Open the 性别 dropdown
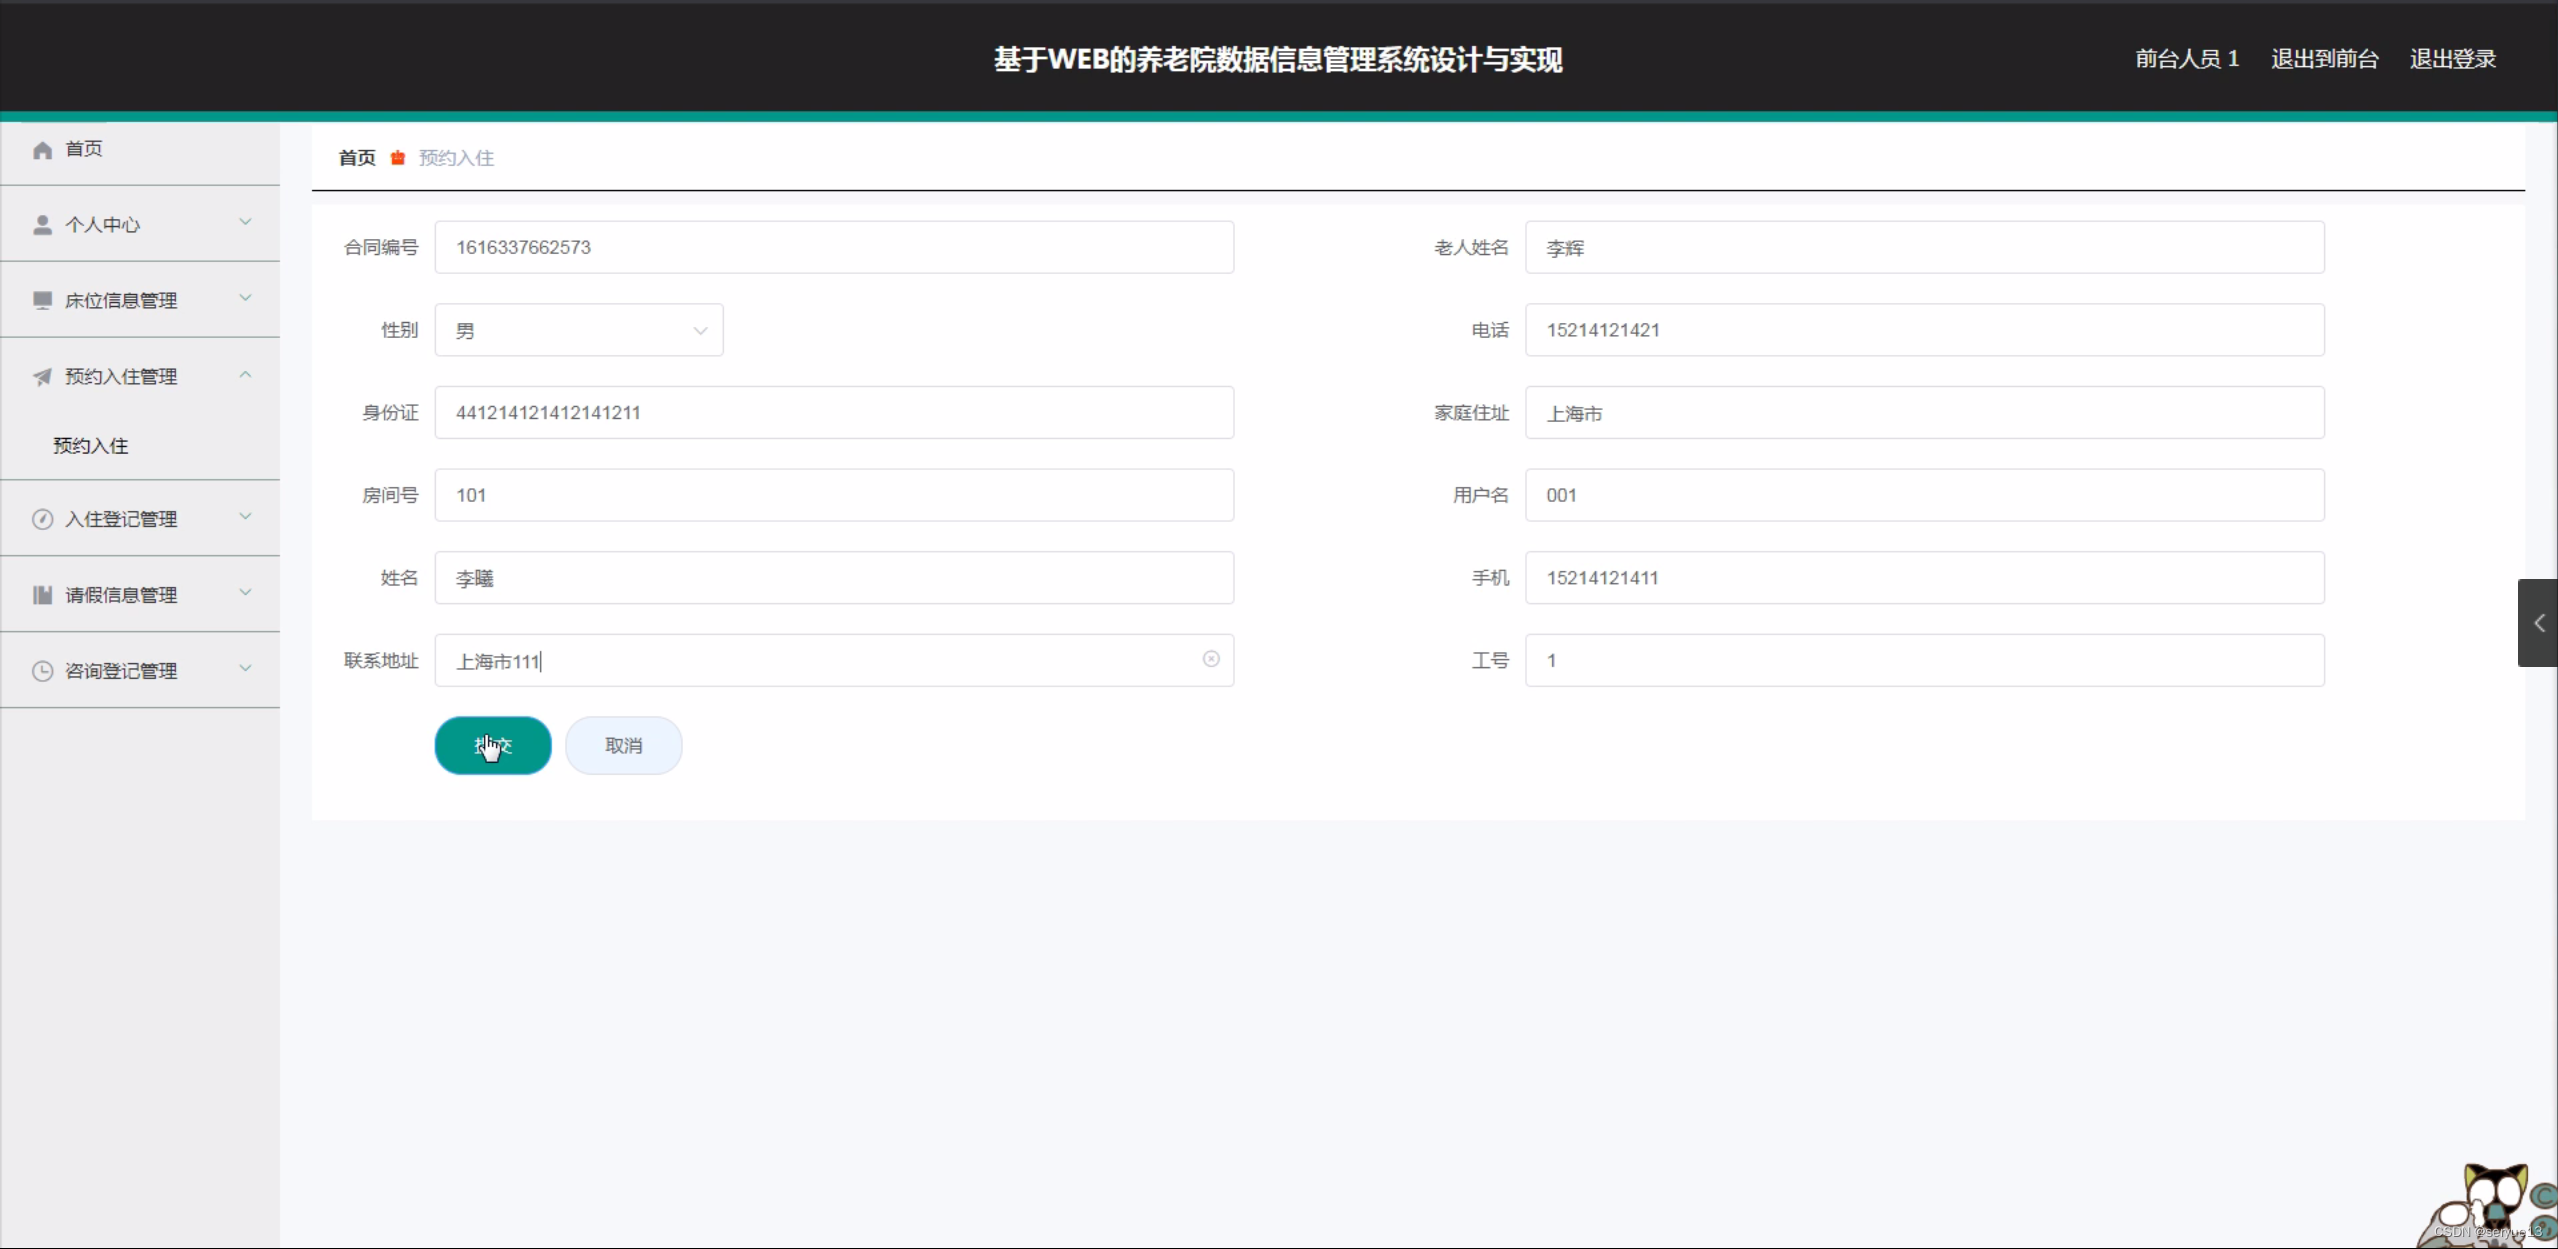This screenshot has width=2558, height=1249. coord(579,330)
